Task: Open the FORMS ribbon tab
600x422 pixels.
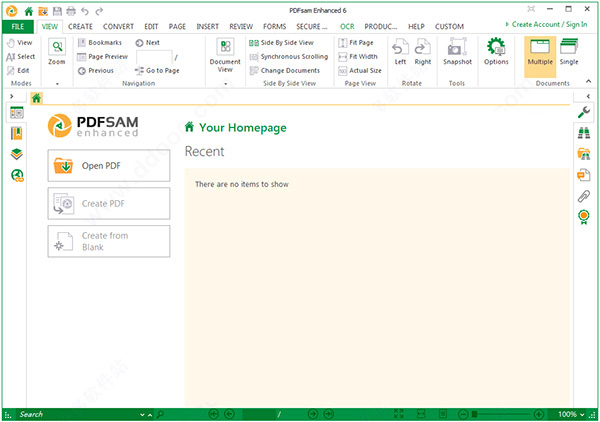Action: pos(274,26)
